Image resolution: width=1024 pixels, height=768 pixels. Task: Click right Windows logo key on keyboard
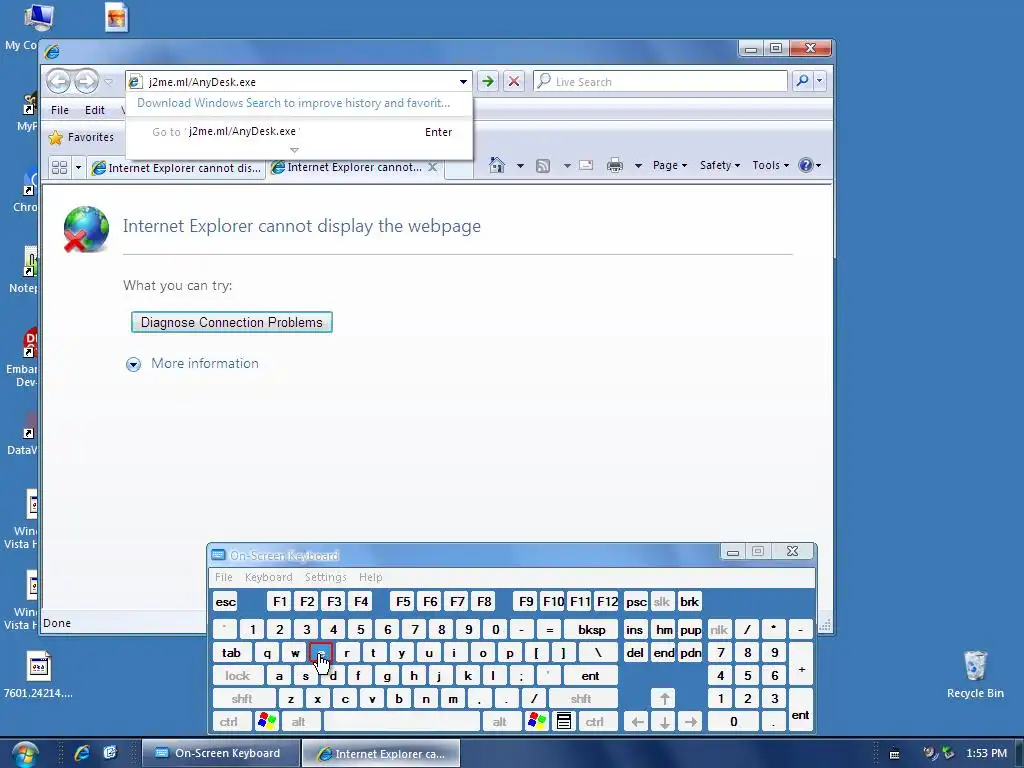537,722
